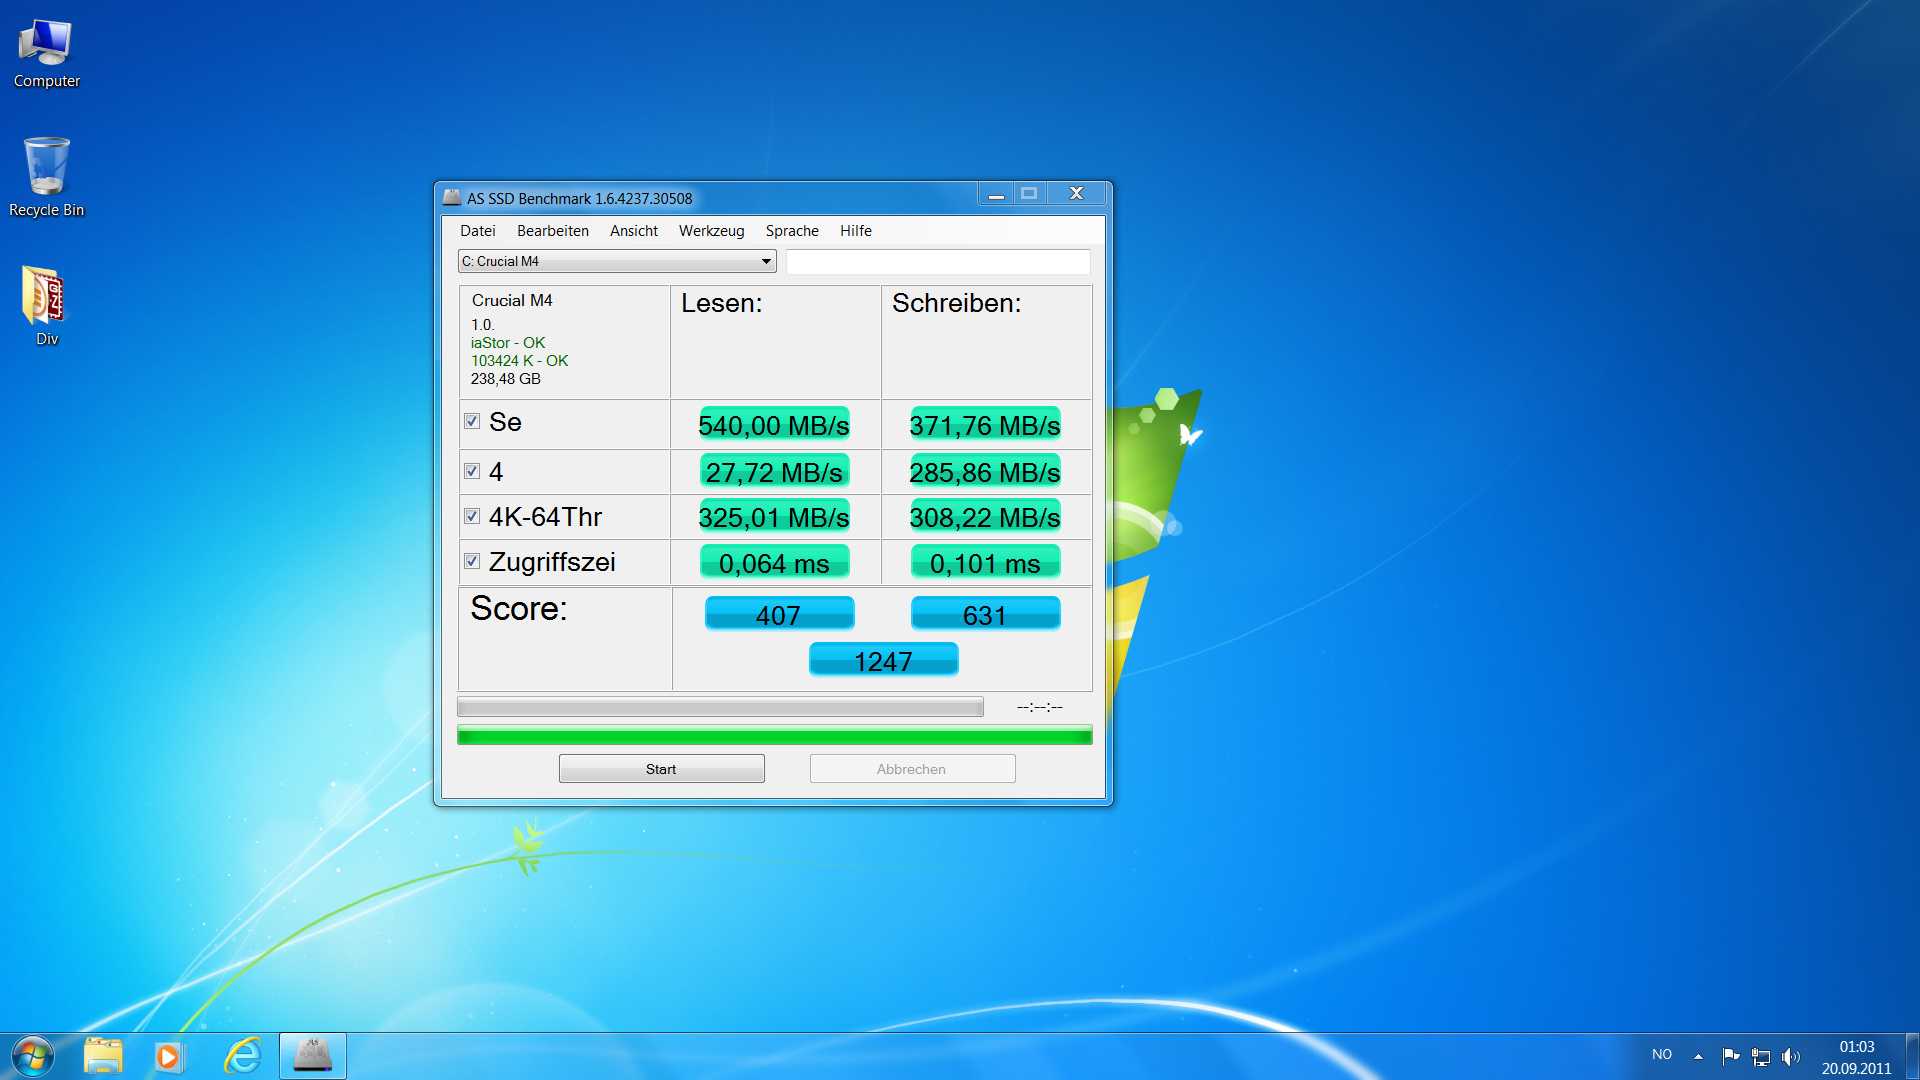This screenshot has height=1080, width=1920.
Task: Show hidden tray icons arrow
Action: [1698, 1056]
